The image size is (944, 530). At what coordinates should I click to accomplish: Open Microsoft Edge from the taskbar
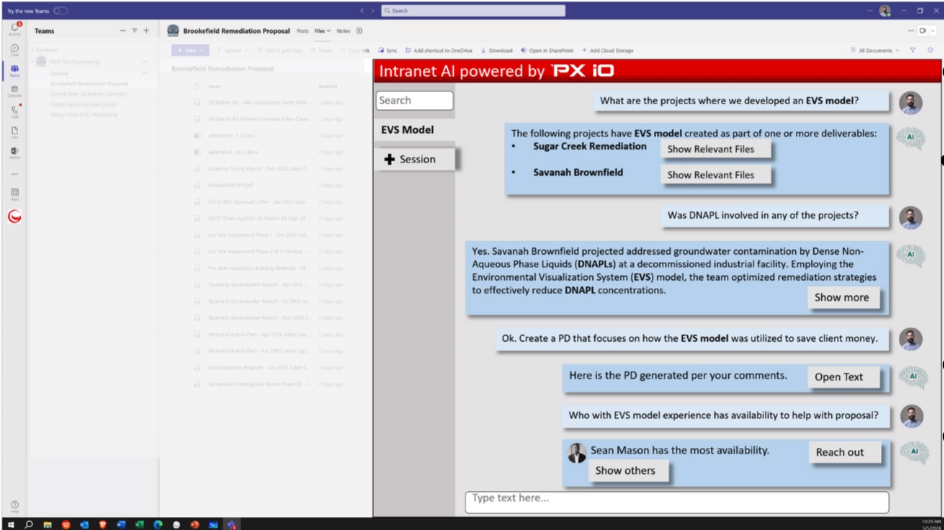coord(158,525)
